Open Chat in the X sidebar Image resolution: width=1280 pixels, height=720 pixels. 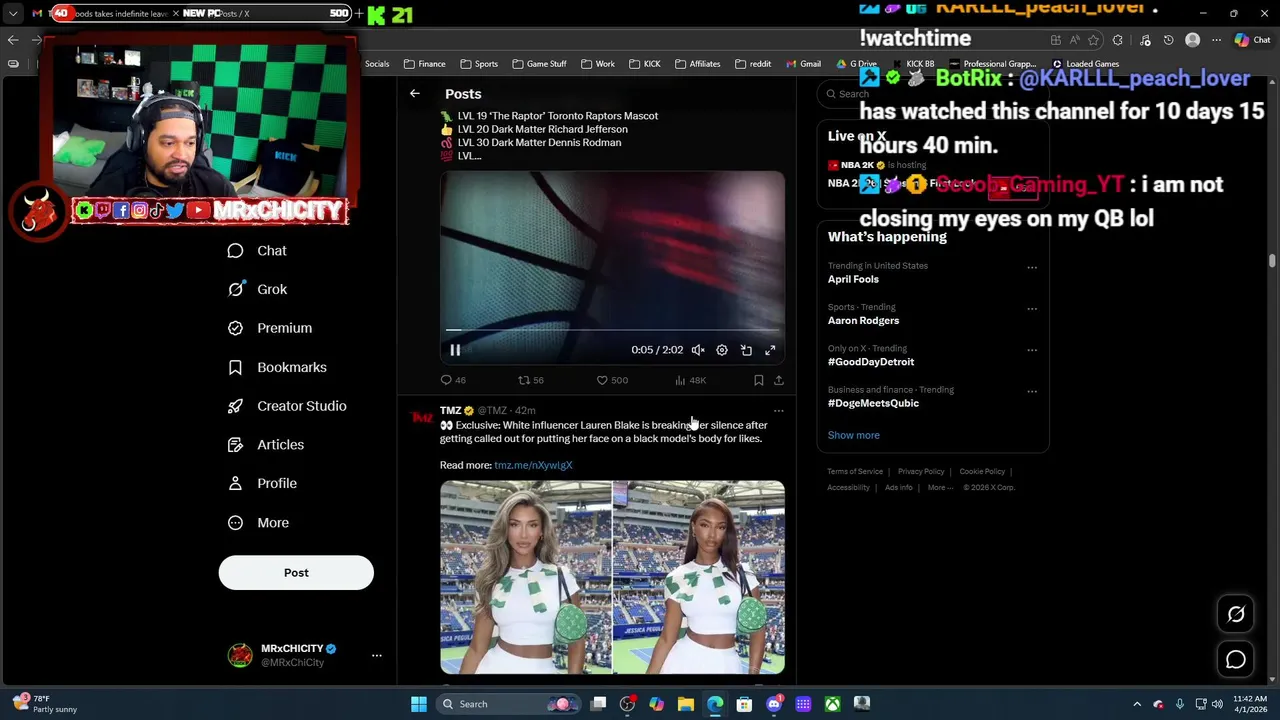[x=257, y=251]
